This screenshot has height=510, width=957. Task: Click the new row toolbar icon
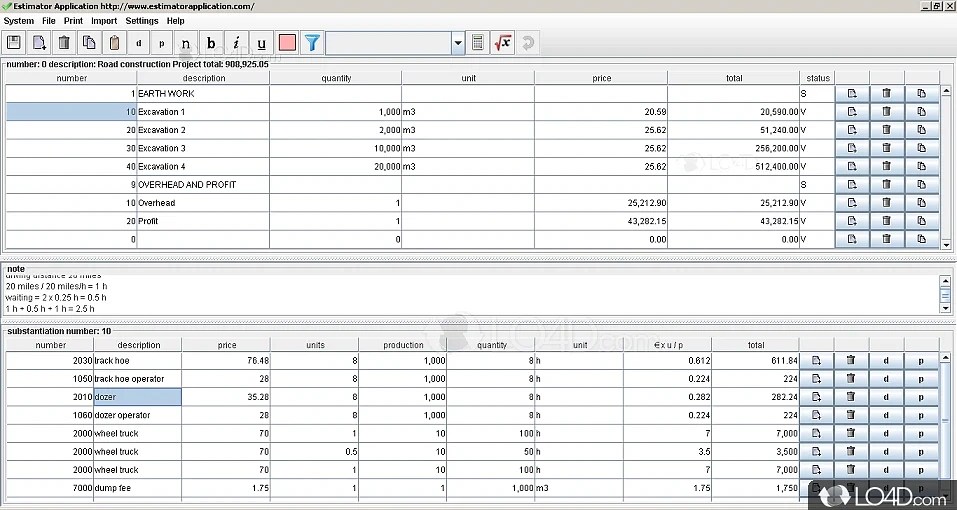[x=39, y=43]
